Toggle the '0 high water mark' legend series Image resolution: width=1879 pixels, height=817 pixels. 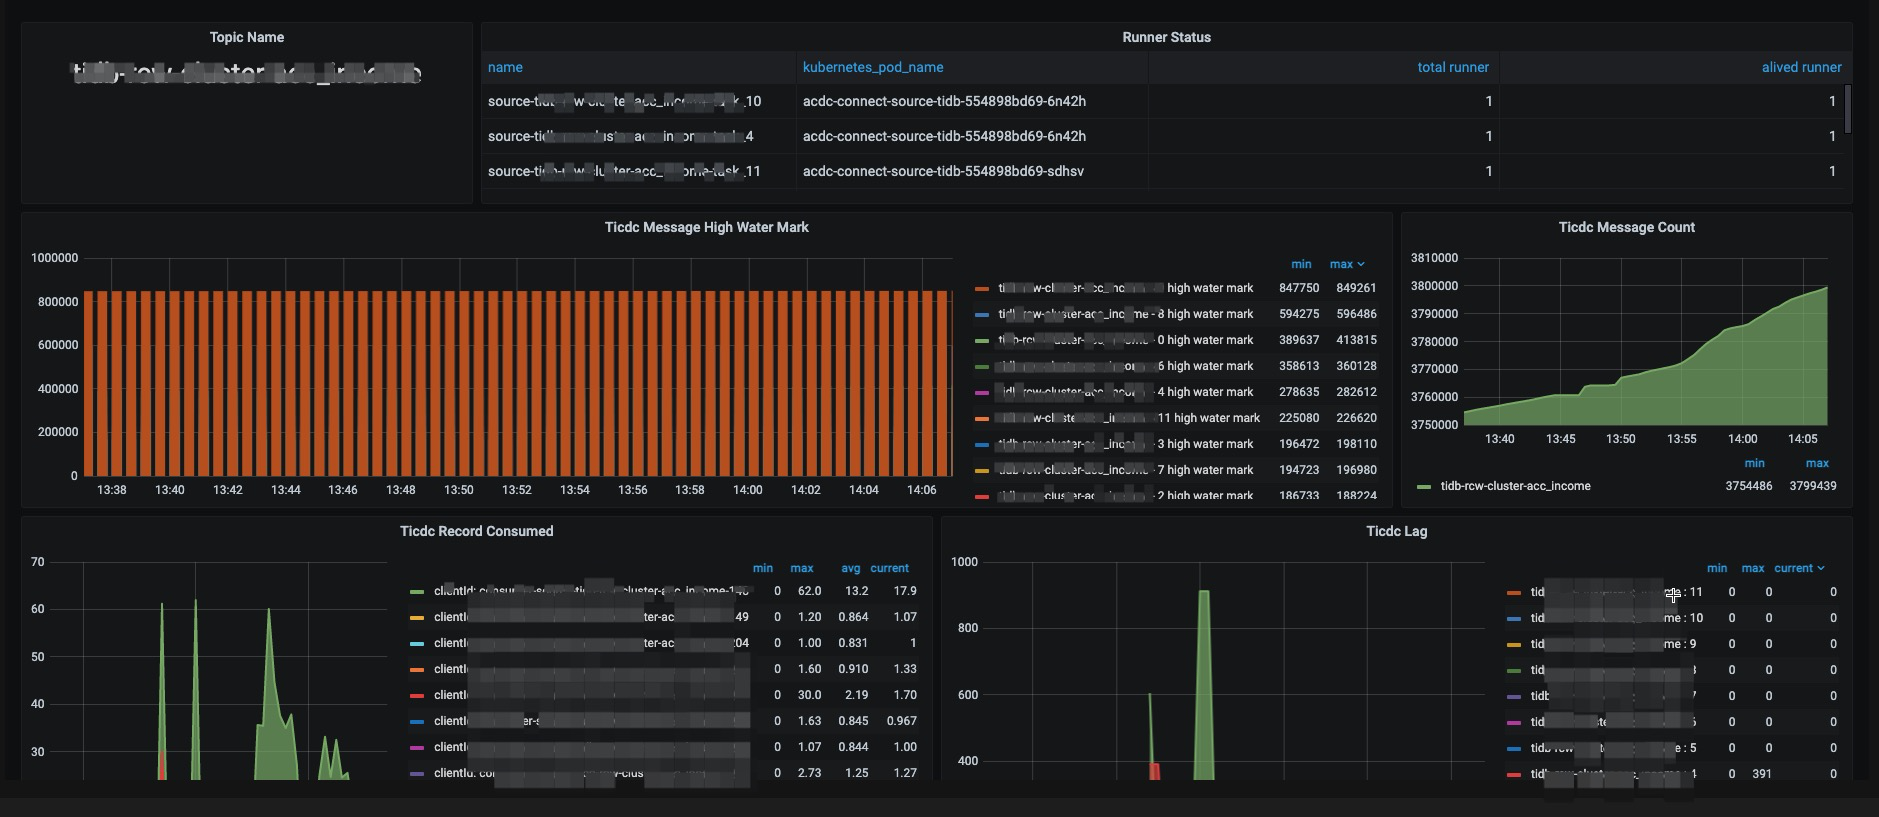click(x=1126, y=340)
